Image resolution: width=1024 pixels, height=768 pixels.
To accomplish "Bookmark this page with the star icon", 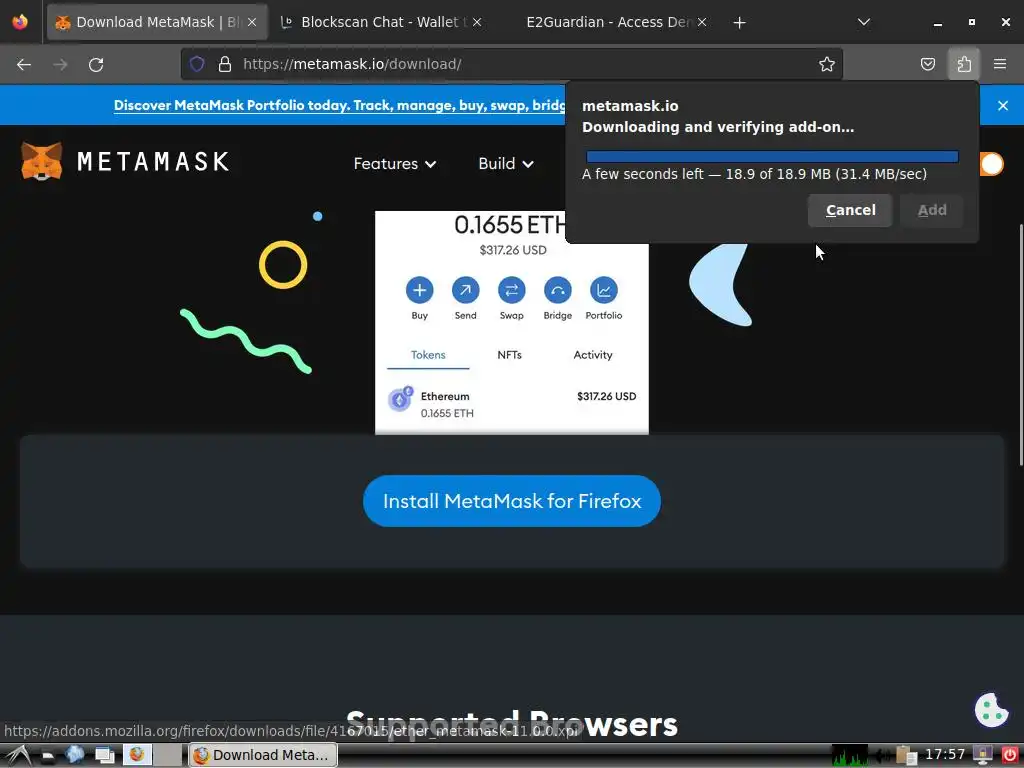I will point(827,64).
